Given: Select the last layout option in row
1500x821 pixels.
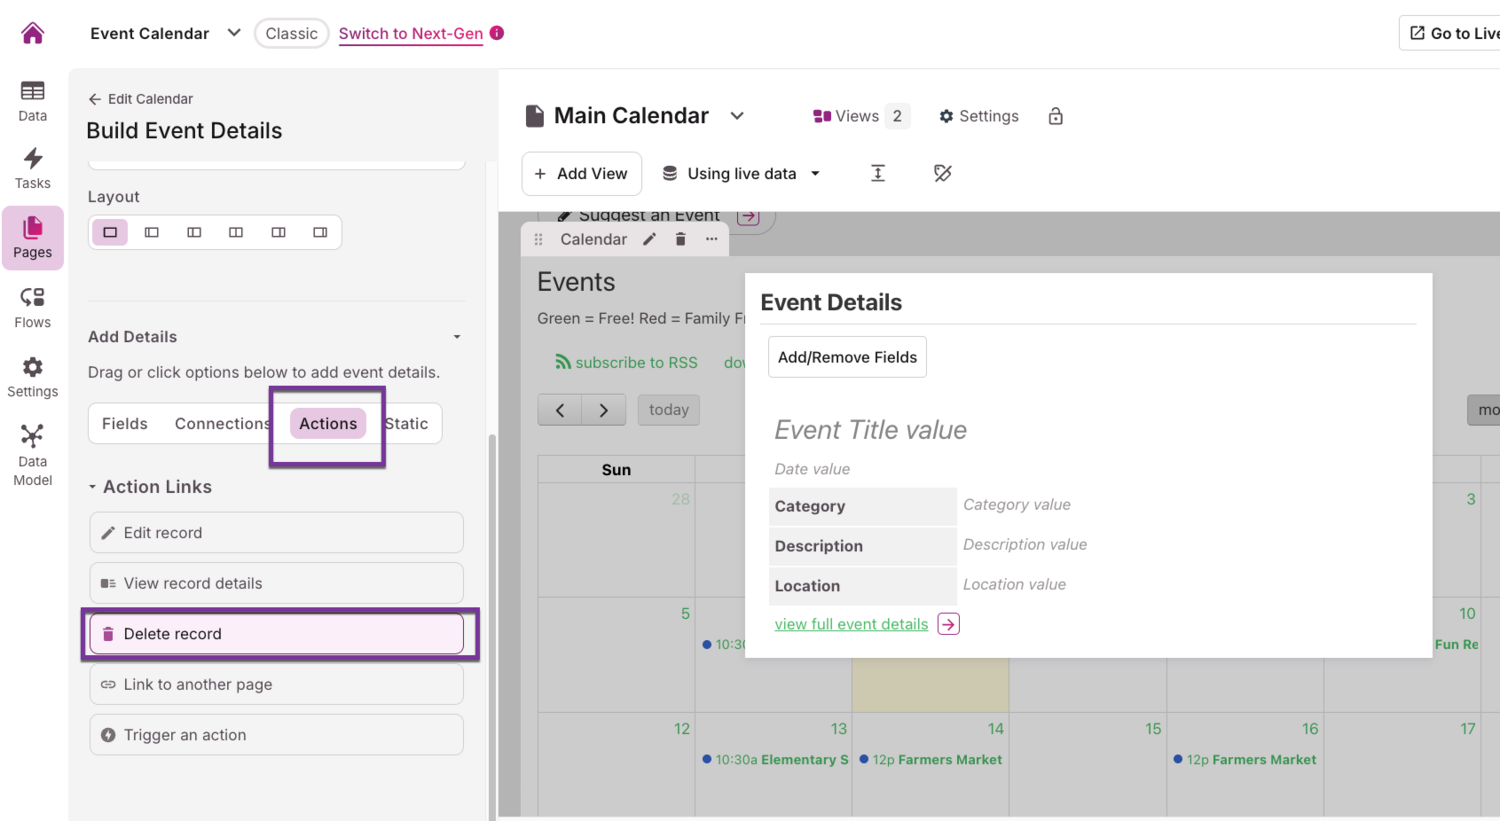Looking at the screenshot, I should (x=320, y=232).
